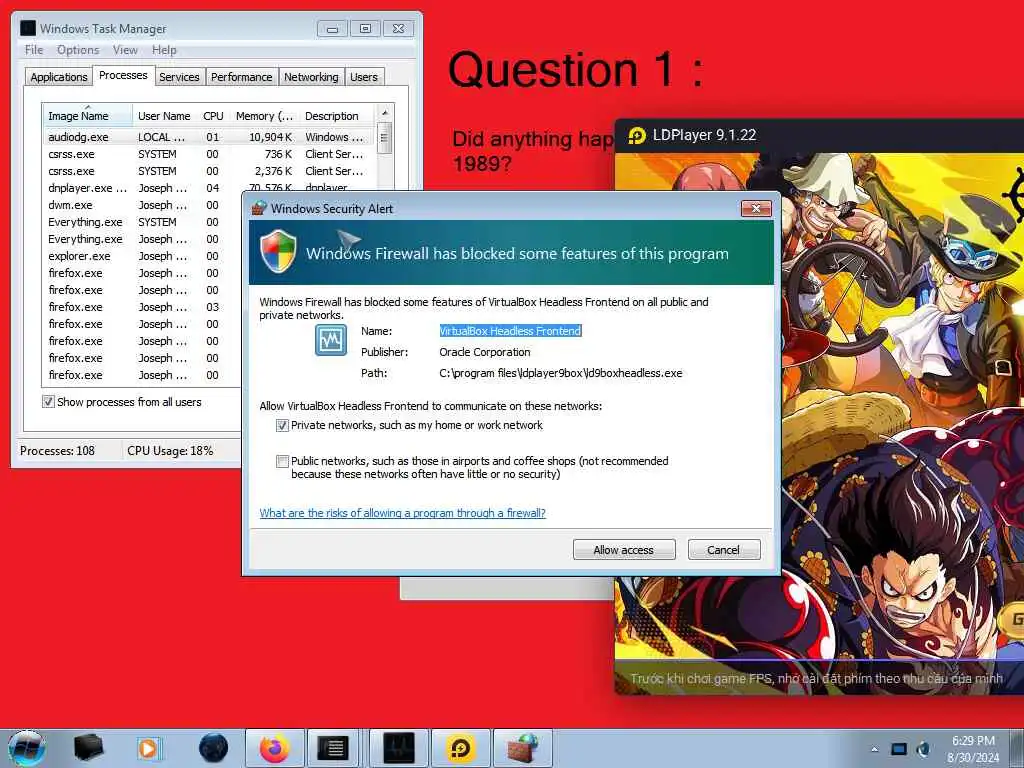Sort processes by Memory column
Viewport: 1024px width, 768px height.
(x=264, y=116)
